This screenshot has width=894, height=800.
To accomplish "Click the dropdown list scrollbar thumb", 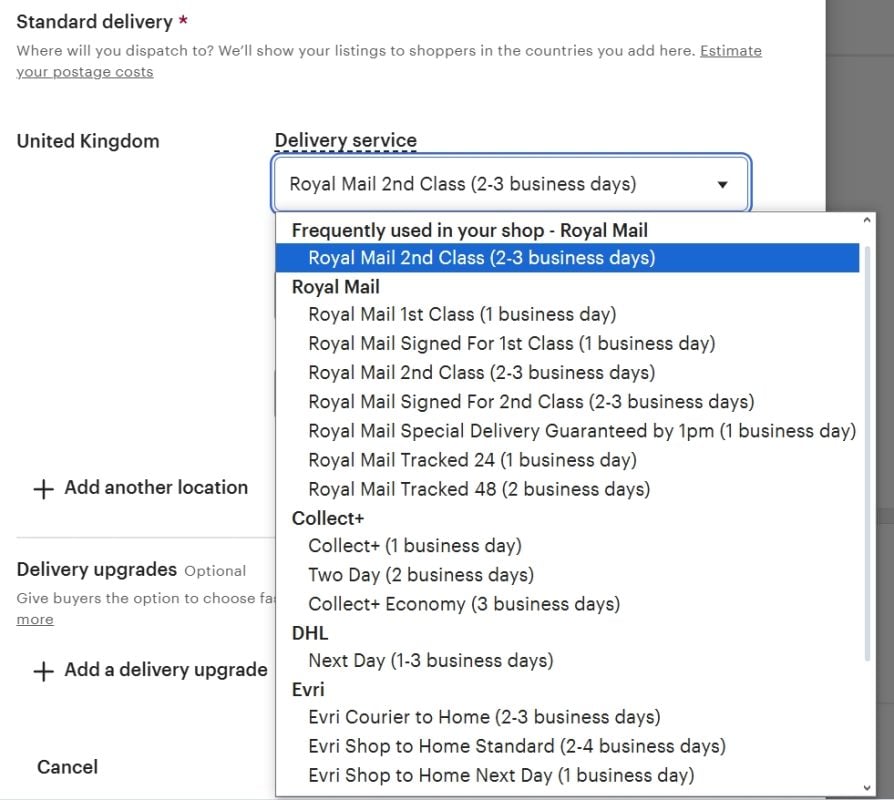I will click(867, 453).
